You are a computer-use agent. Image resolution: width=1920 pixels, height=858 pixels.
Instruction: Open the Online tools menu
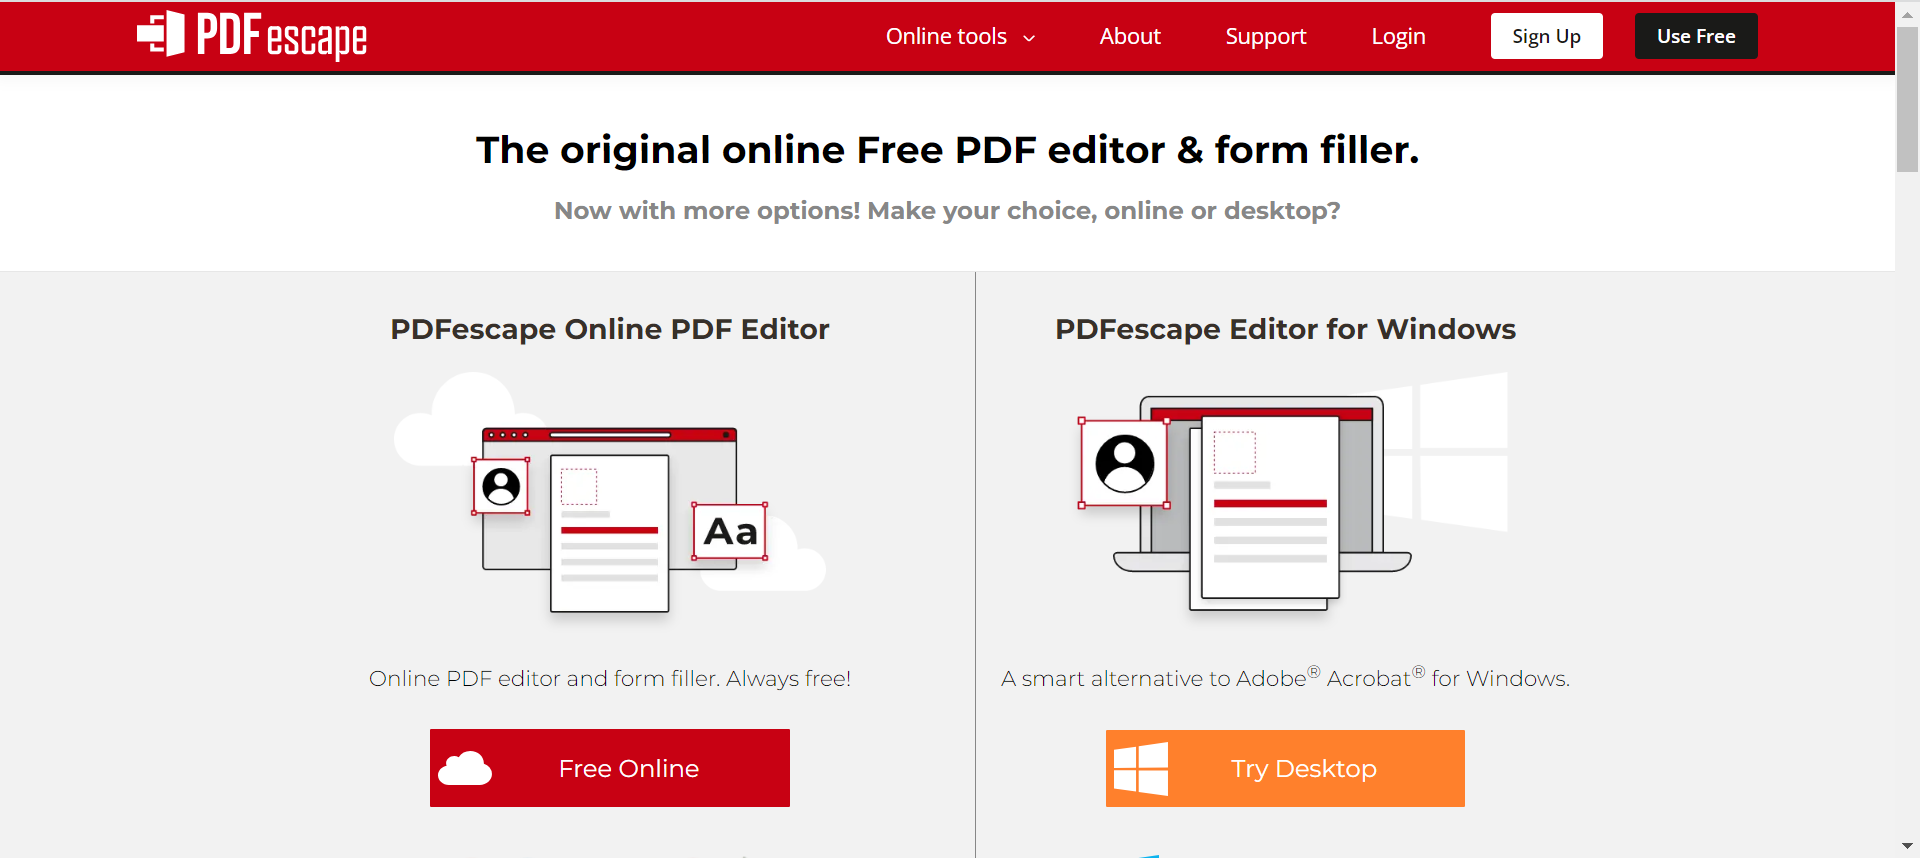tap(946, 37)
